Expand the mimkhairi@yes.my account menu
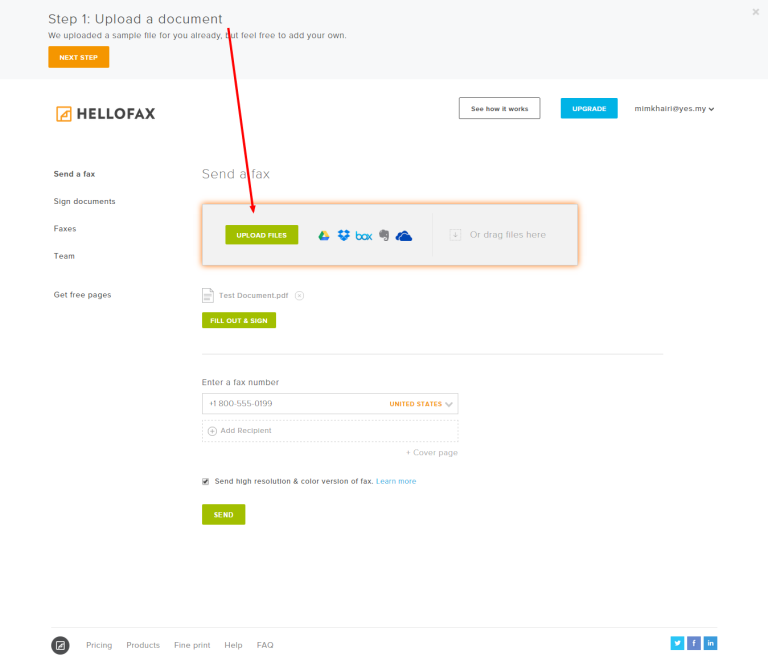 pyautogui.click(x=674, y=109)
